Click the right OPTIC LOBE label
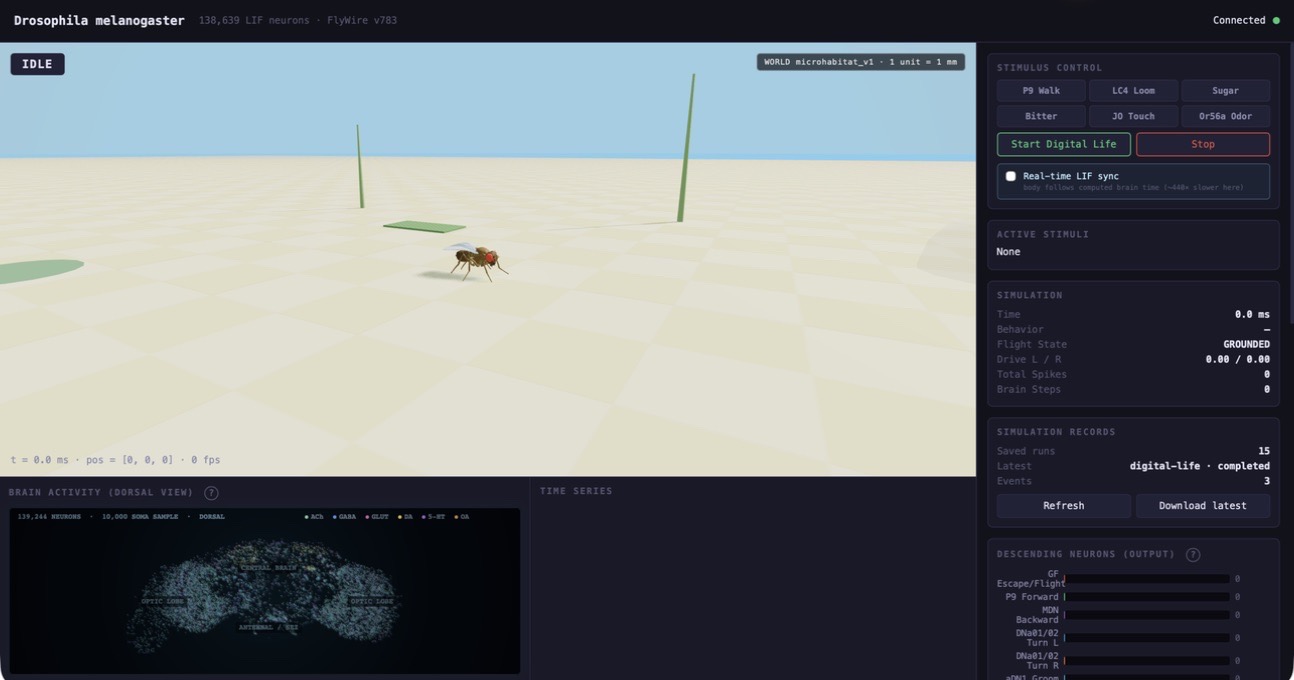Viewport: 1294px width, 680px height. pyautogui.click(x=371, y=602)
